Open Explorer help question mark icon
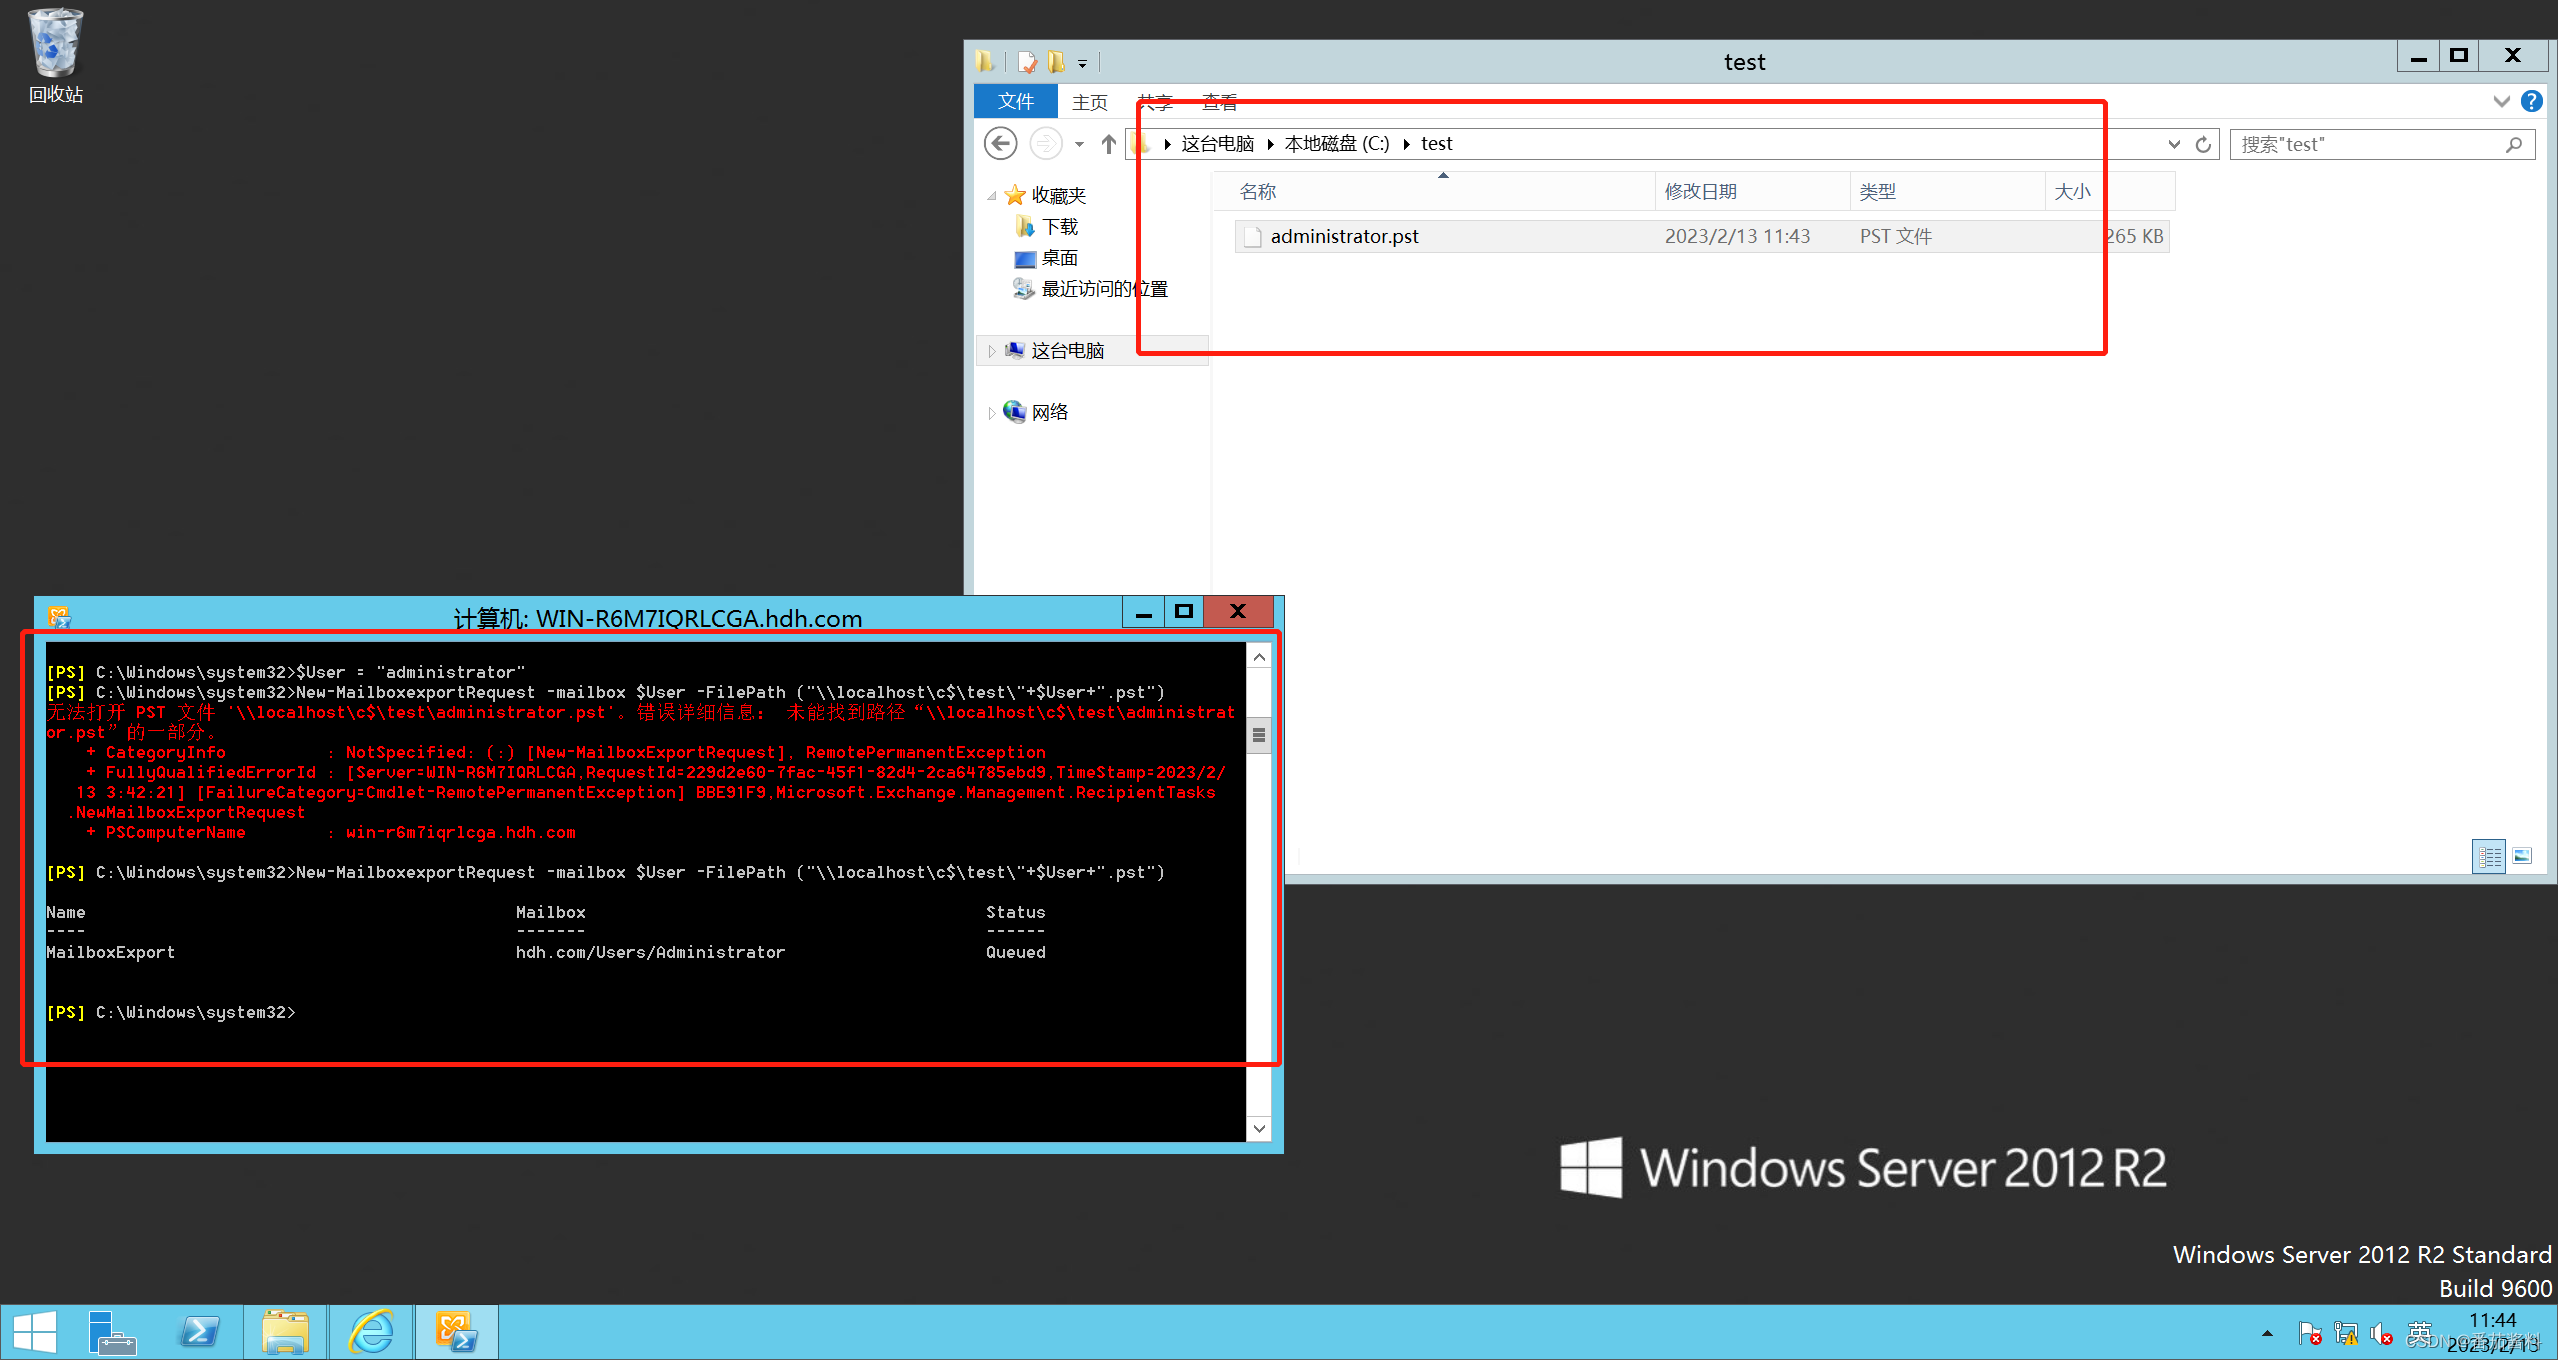 point(2531,101)
